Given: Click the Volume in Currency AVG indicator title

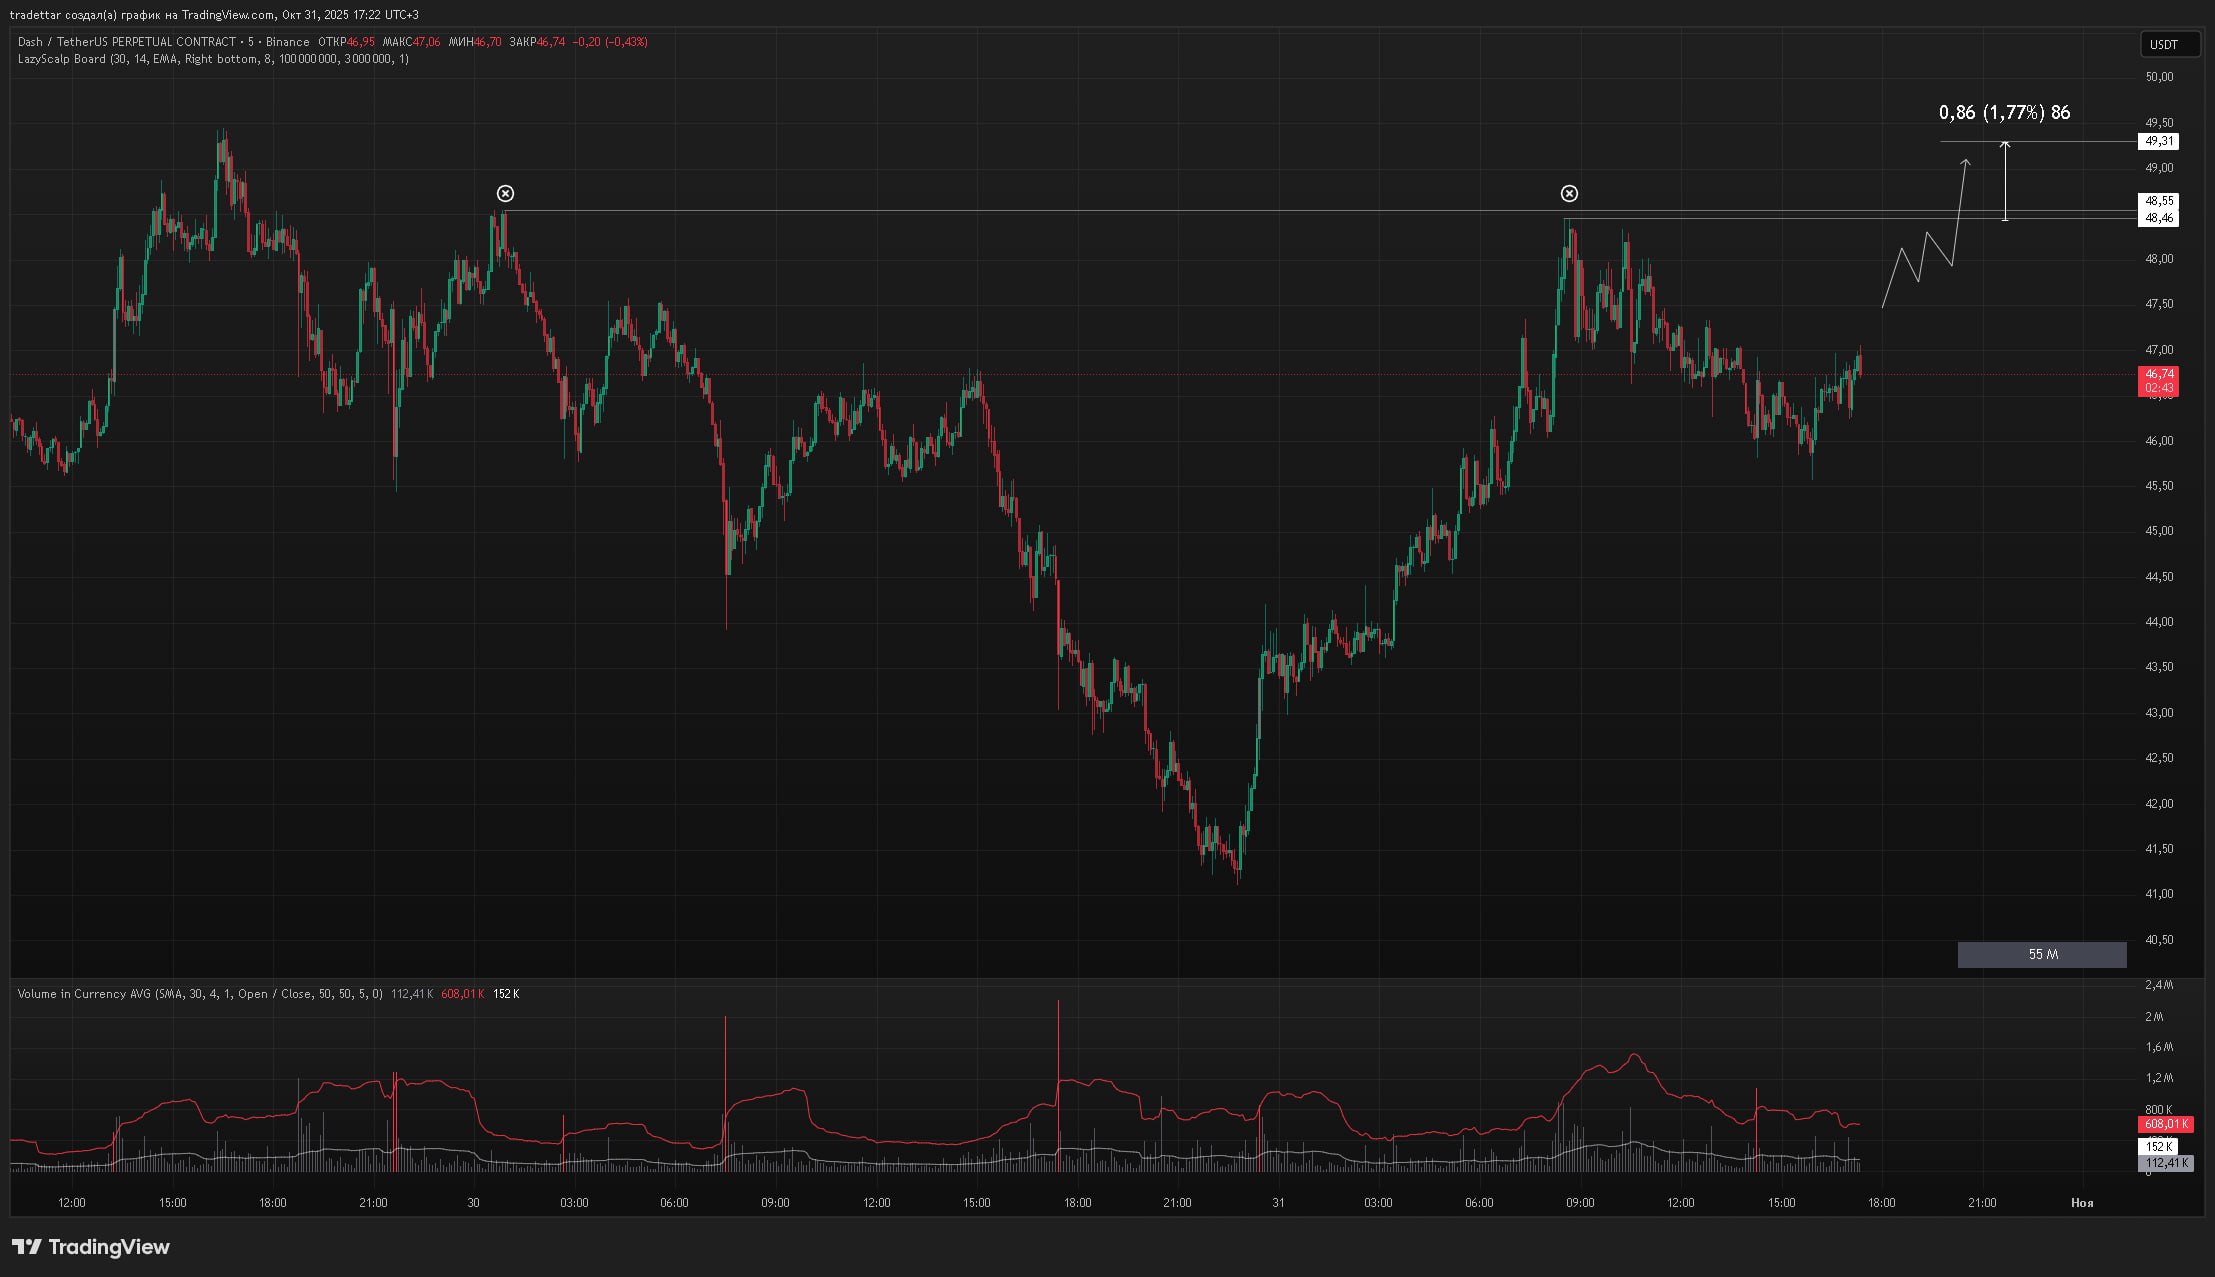Looking at the screenshot, I should tap(84, 994).
